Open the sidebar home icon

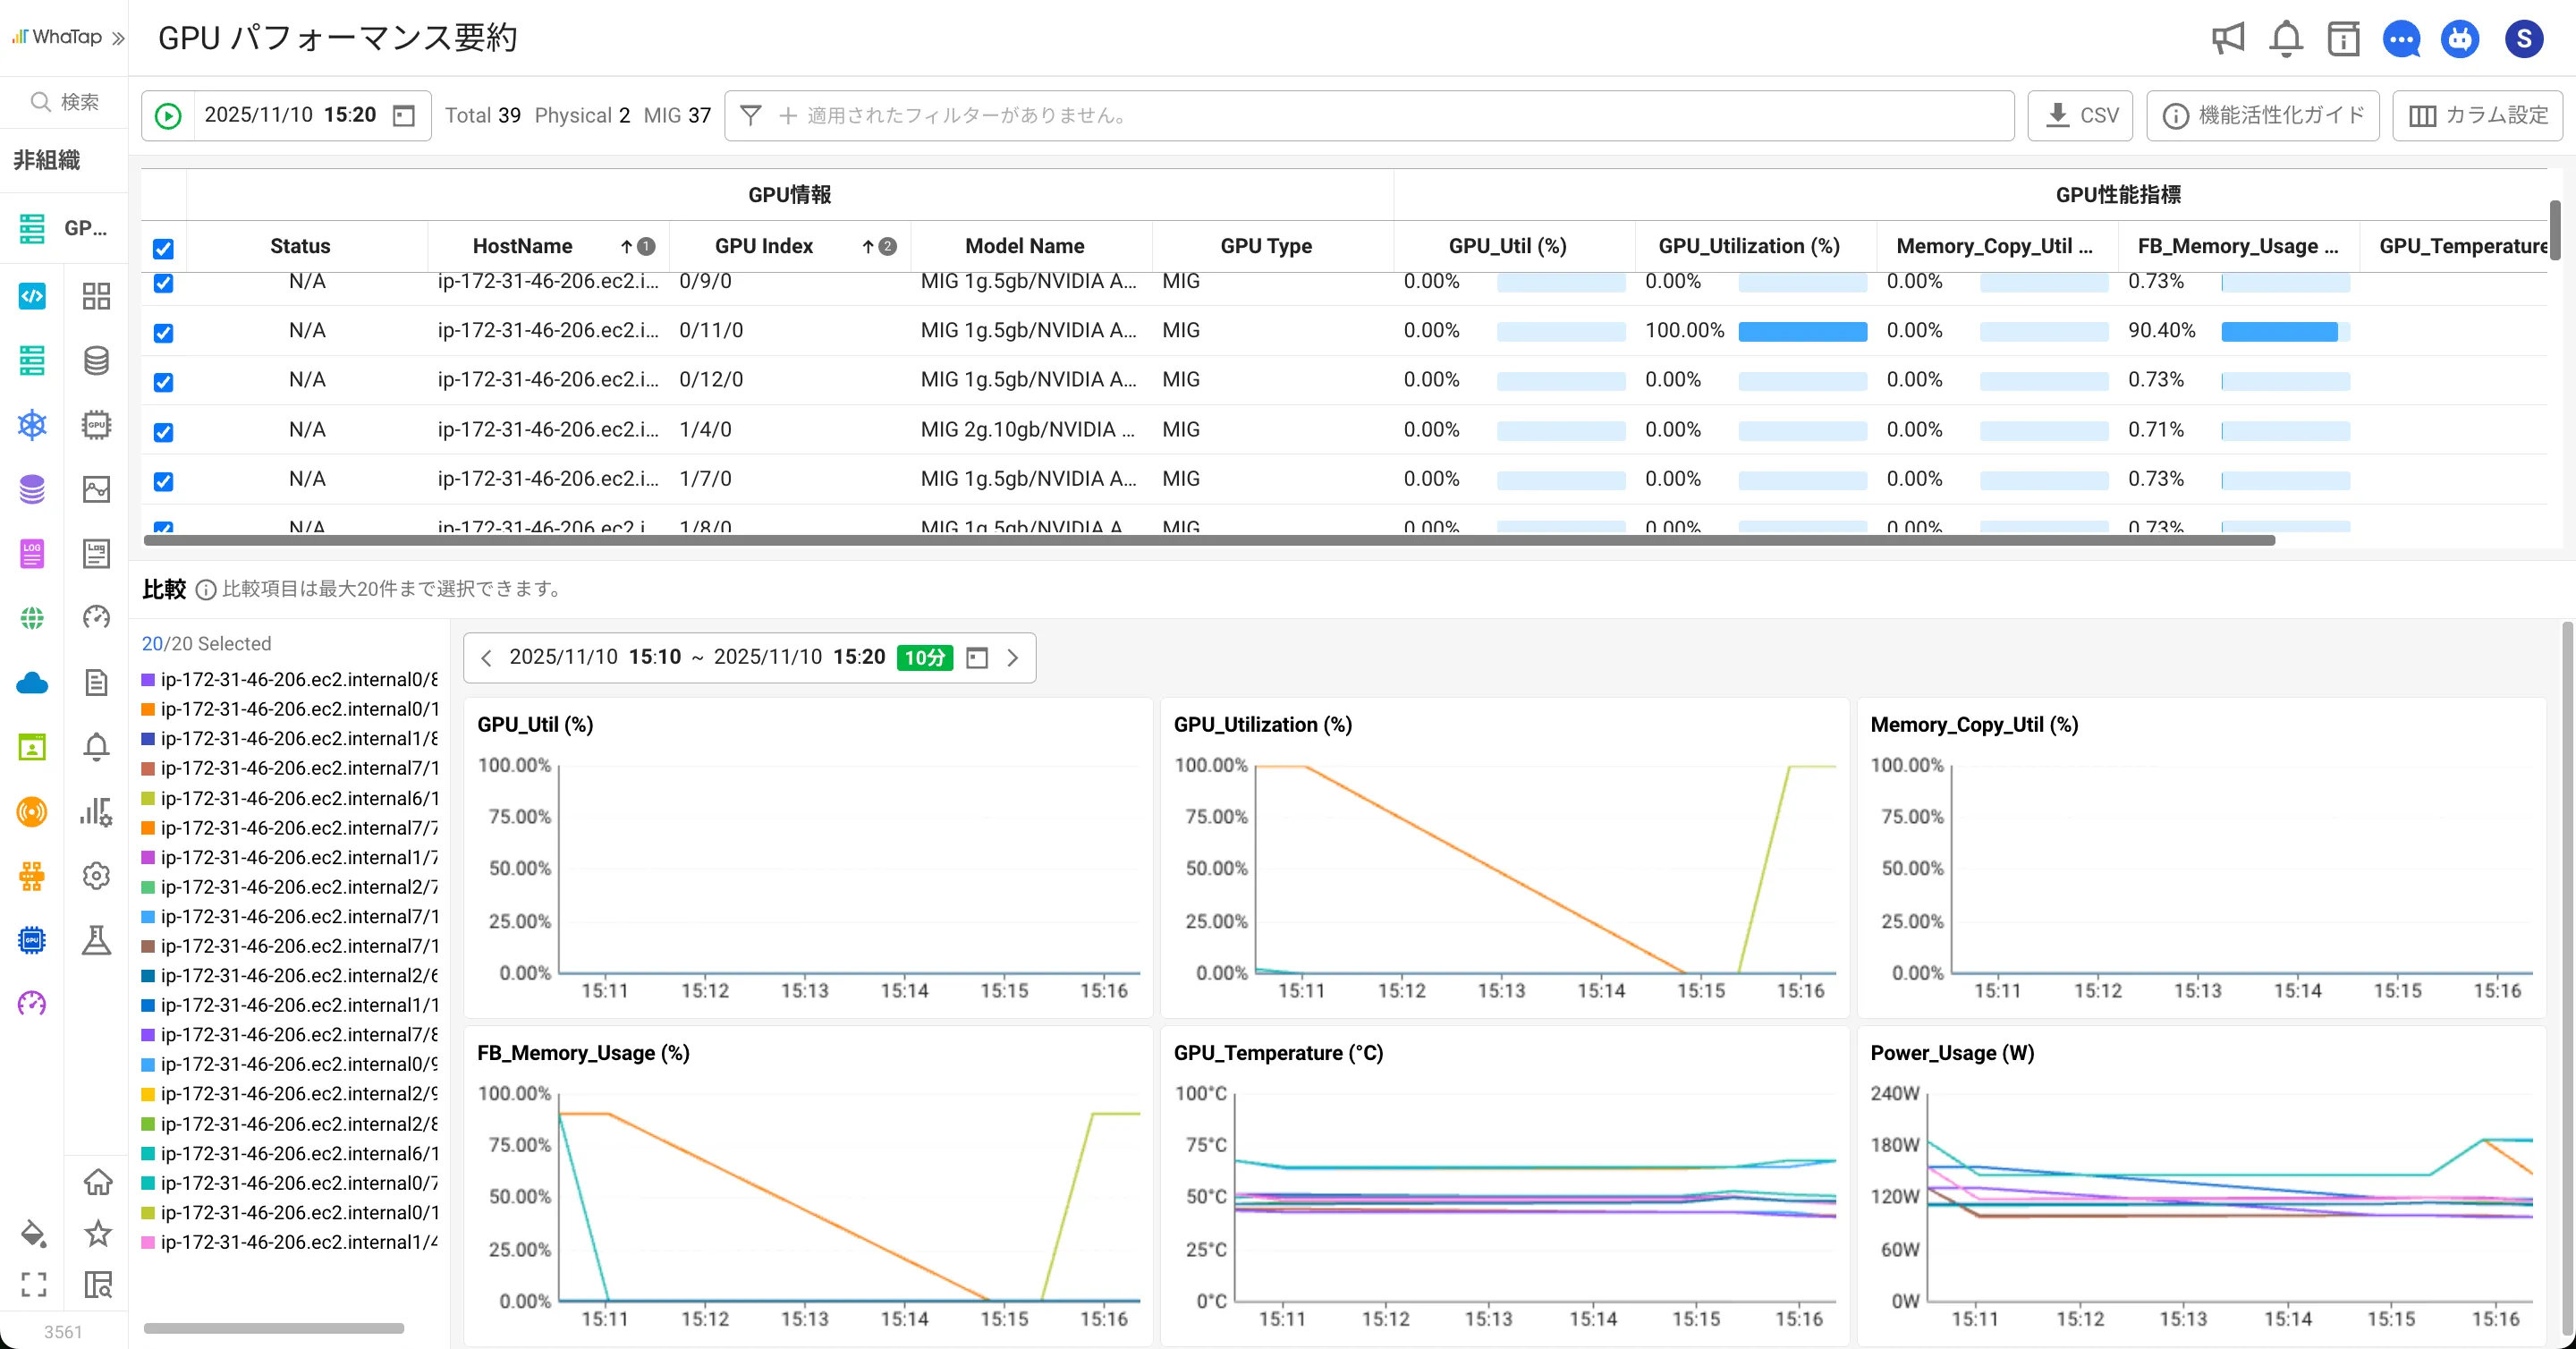(x=97, y=1182)
